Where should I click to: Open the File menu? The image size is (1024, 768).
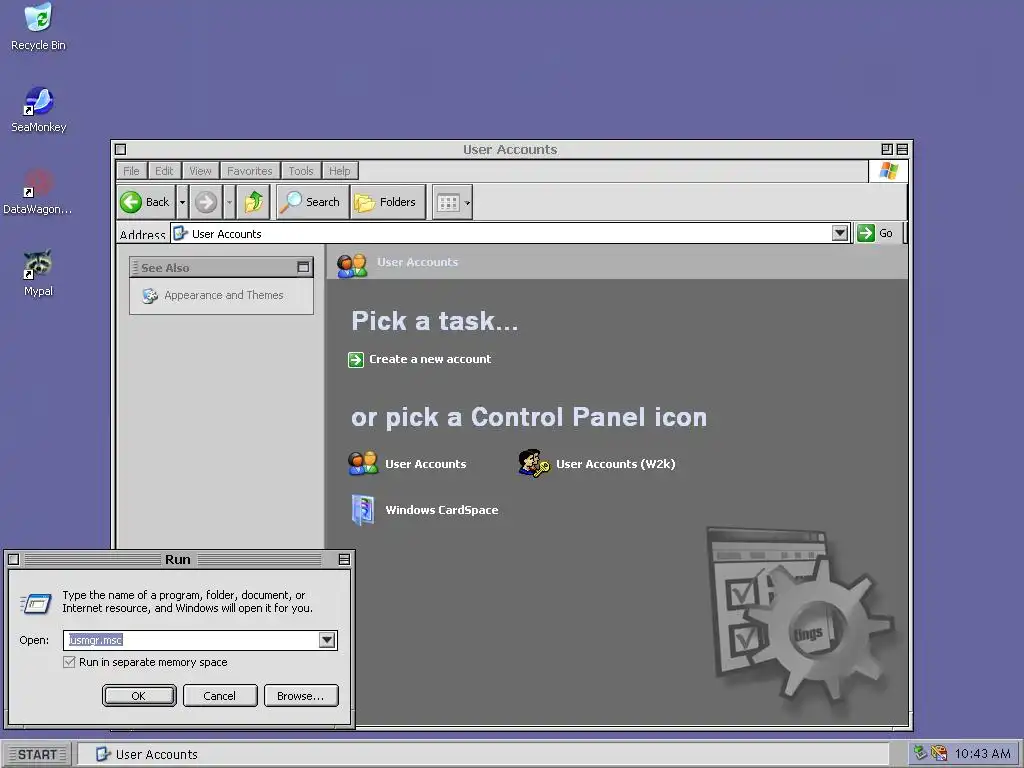tap(131, 171)
